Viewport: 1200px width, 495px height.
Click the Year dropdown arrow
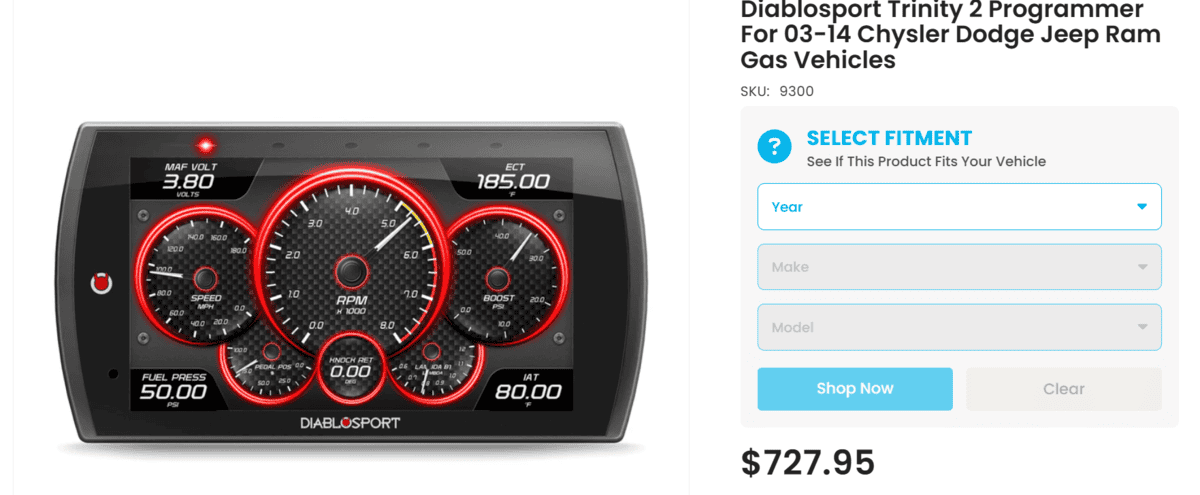1142,207
